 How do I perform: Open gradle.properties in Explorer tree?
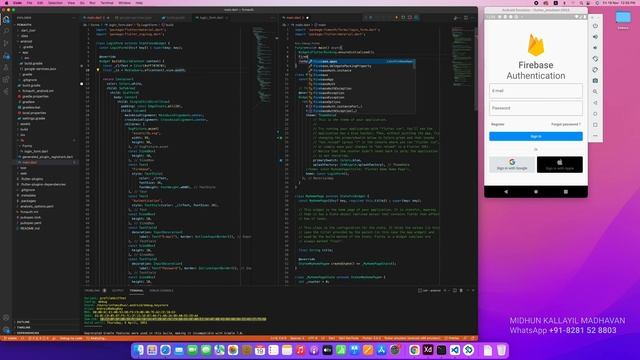click(35, 96)
